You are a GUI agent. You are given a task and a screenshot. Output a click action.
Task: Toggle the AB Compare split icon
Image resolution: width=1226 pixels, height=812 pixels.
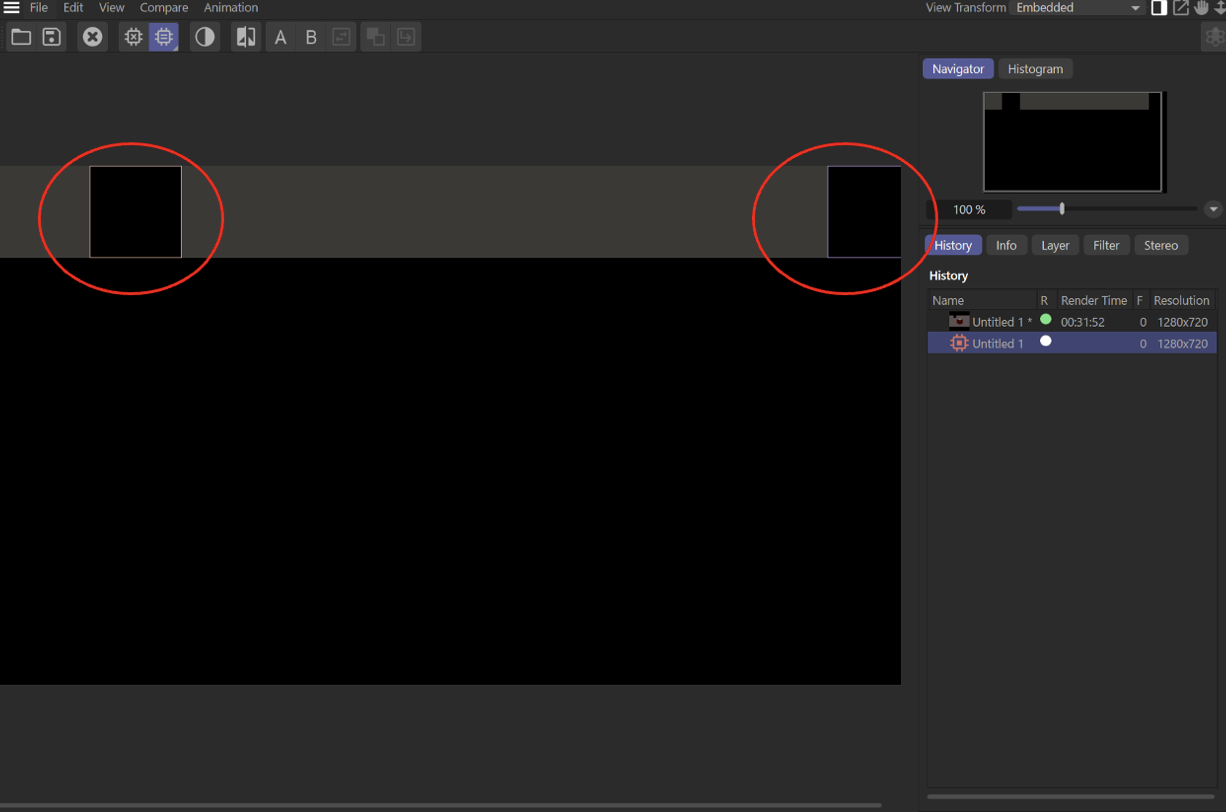(245, 37)
